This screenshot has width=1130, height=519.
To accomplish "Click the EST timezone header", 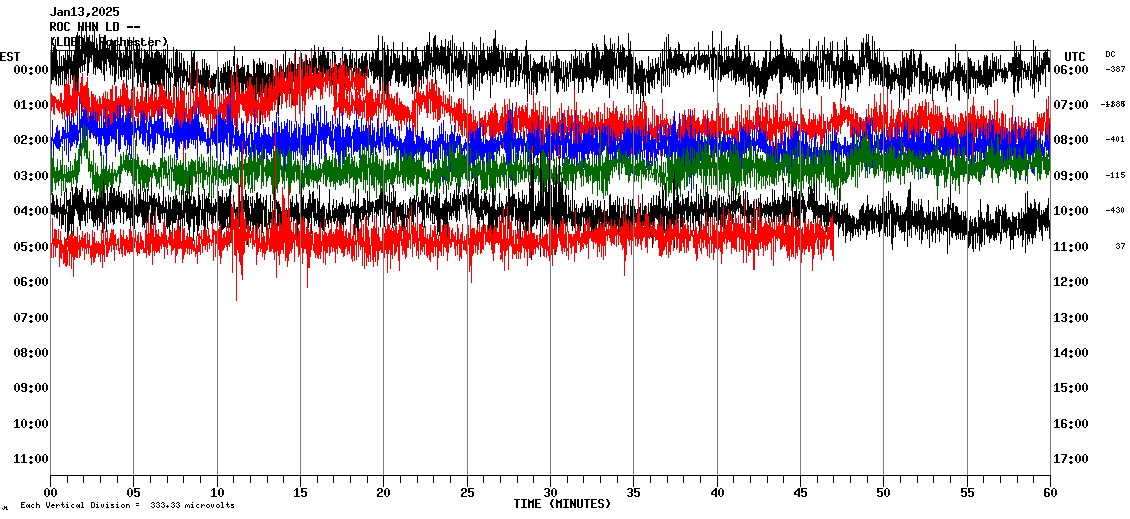I will point(10,56).
